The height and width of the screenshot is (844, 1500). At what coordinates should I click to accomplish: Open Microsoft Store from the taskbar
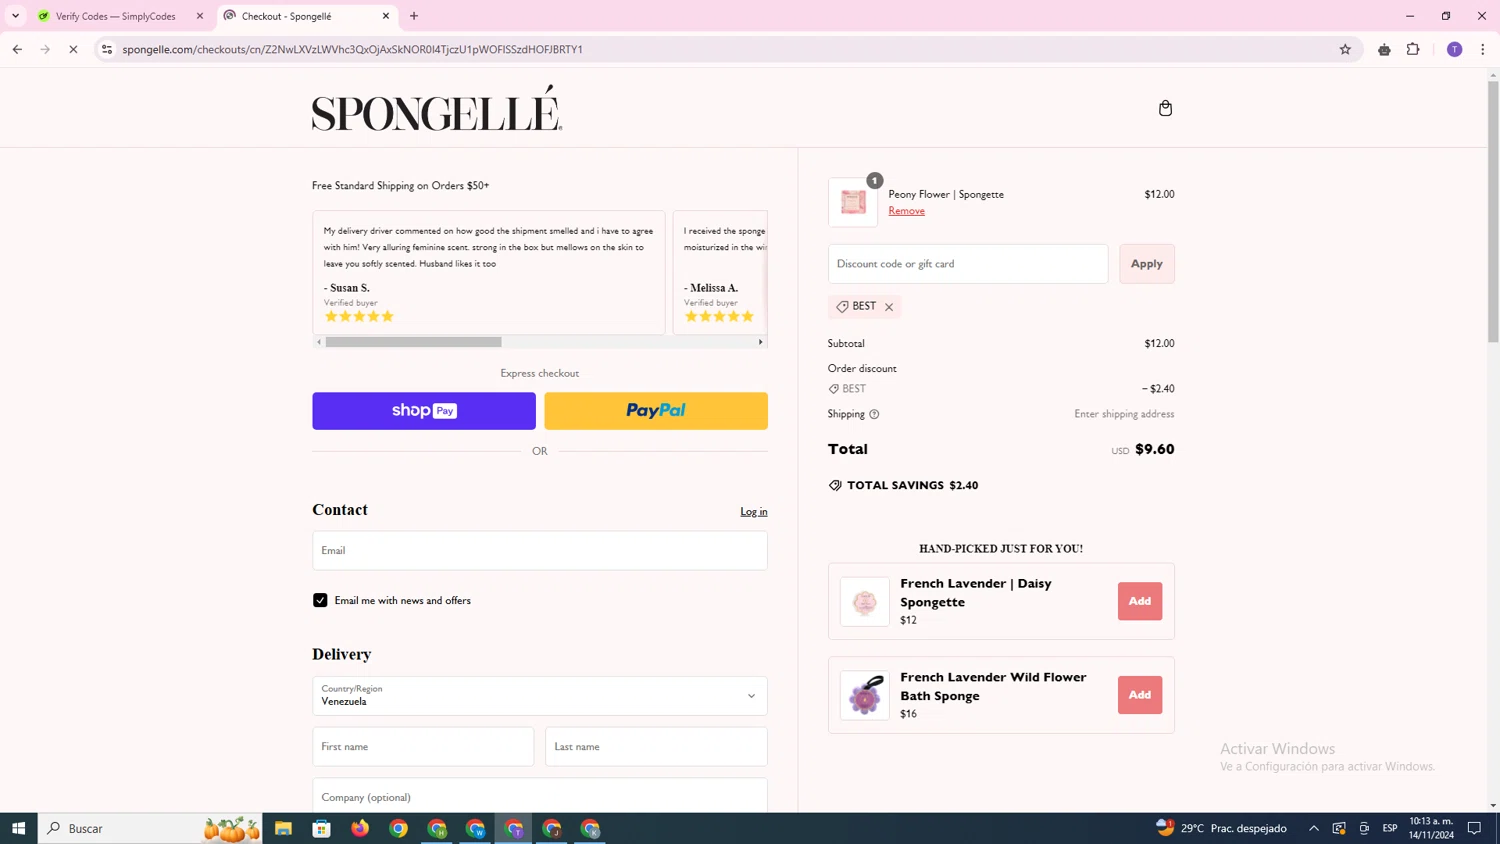coord(321,828)
